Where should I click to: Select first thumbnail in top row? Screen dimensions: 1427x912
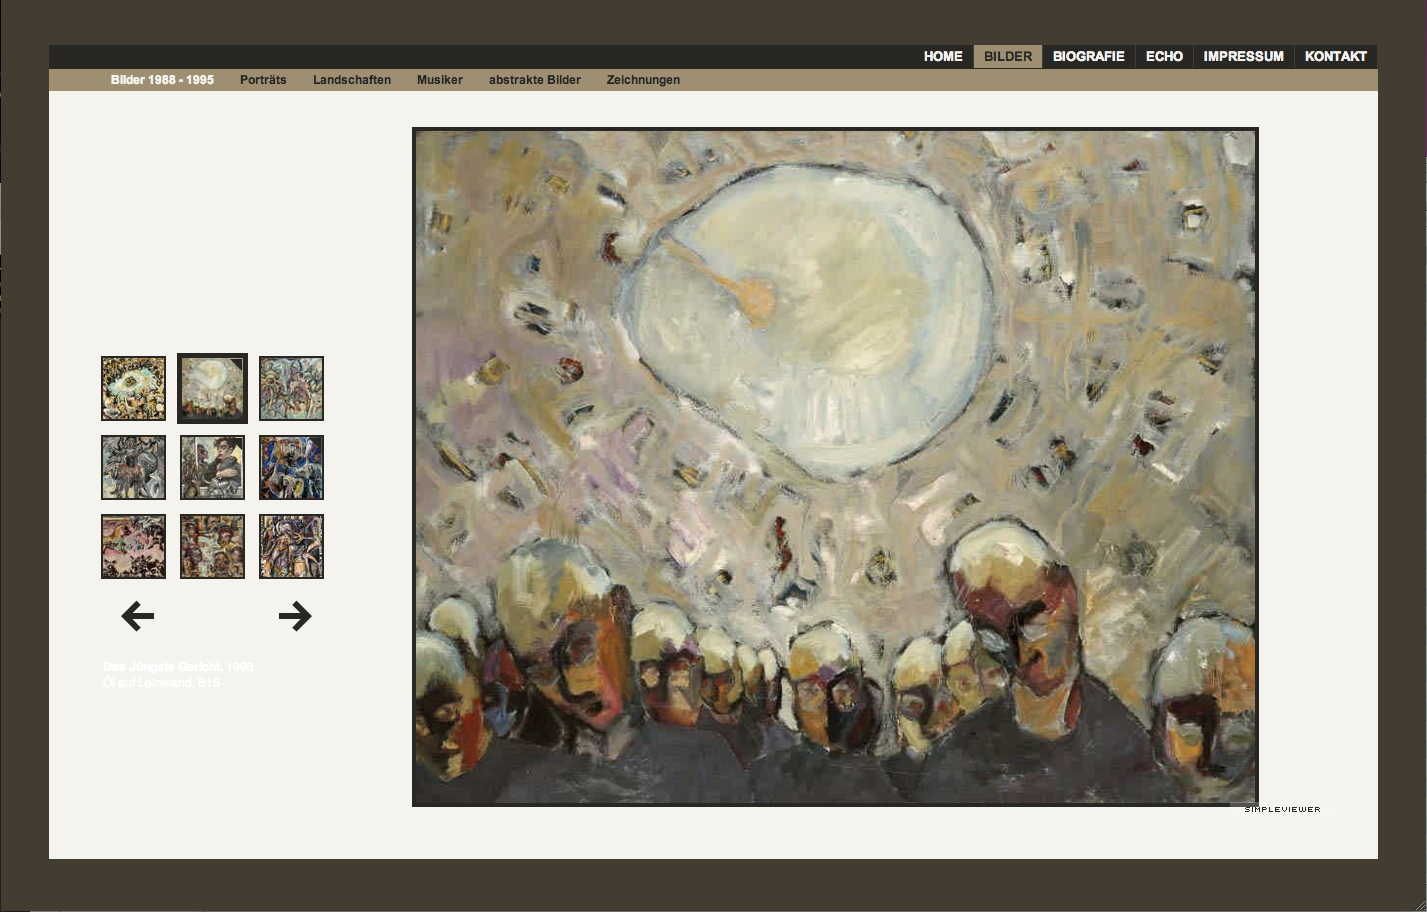[x=133, y=388]
